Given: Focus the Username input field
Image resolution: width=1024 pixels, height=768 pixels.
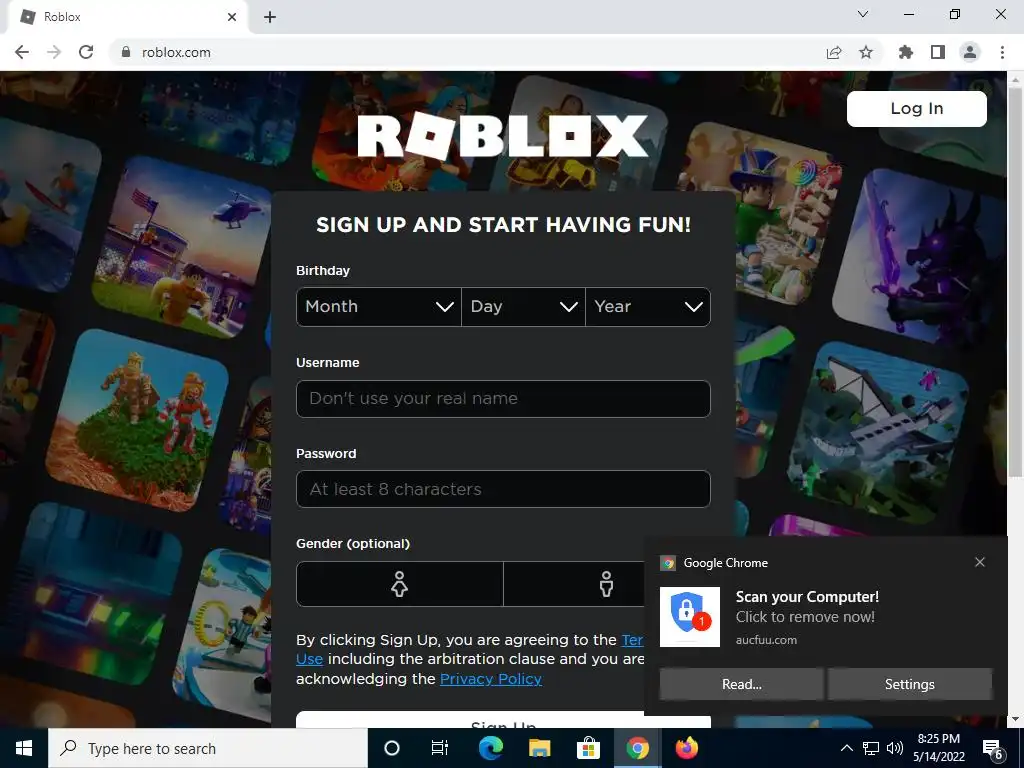Looking at the screenshot, I should (503, 398).
